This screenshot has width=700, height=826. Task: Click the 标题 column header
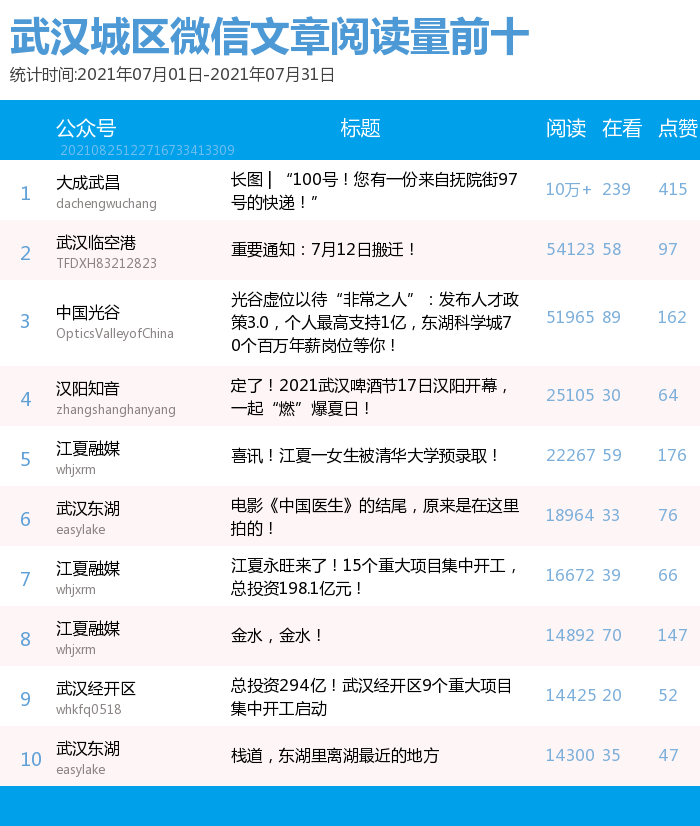pos(360,128)
